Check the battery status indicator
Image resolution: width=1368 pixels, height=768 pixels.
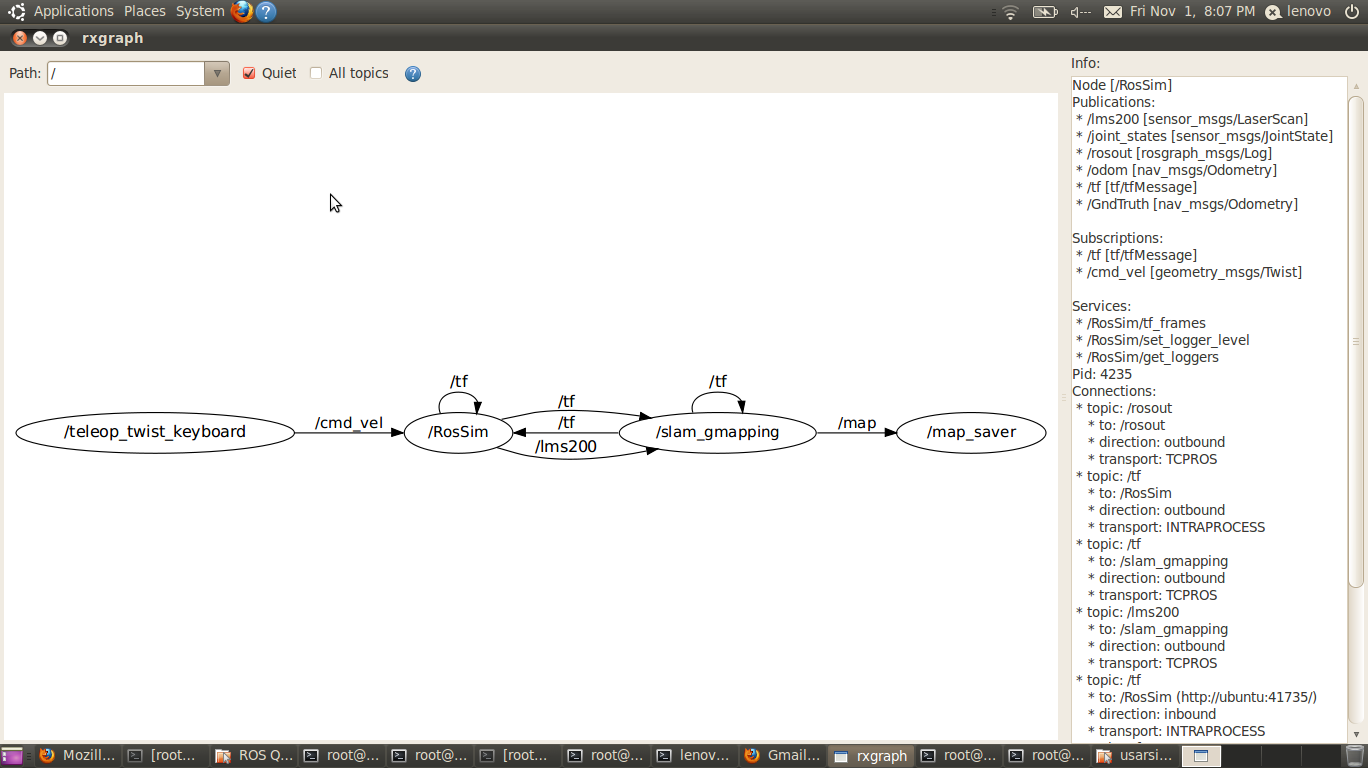pos(1045,12)
